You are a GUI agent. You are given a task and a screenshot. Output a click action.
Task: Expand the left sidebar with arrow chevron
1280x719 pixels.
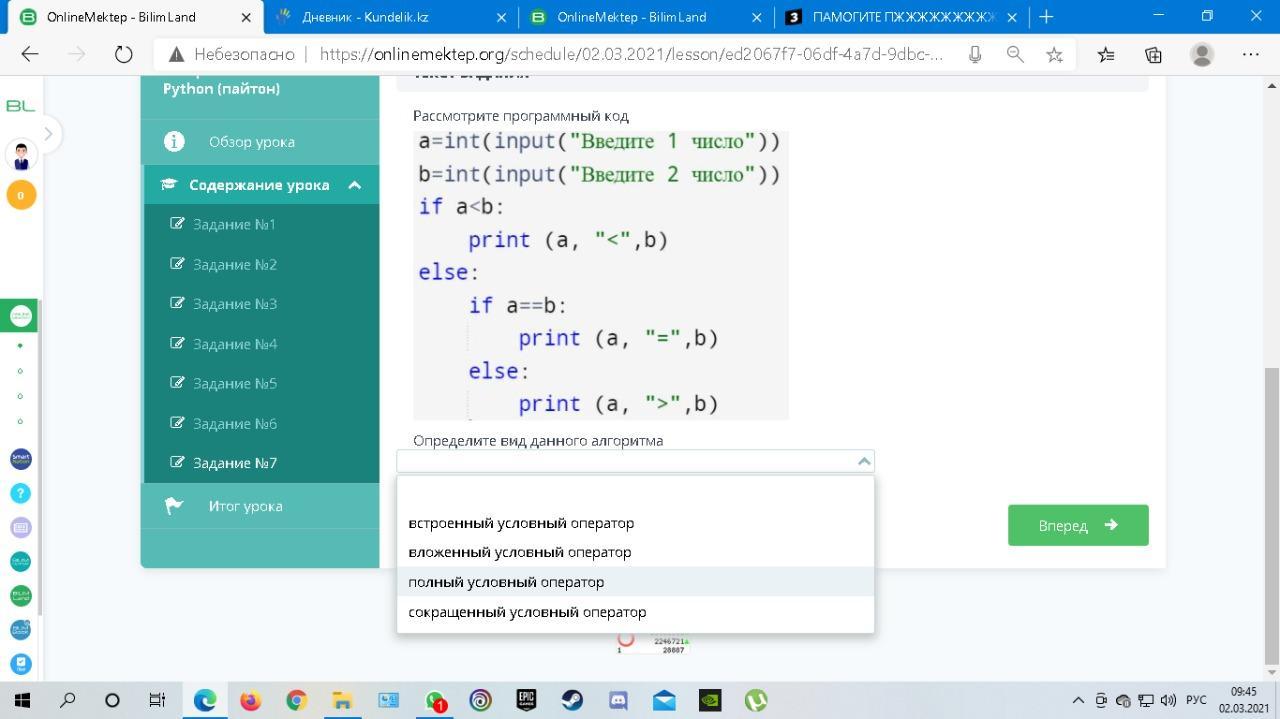tap(48, 134)
